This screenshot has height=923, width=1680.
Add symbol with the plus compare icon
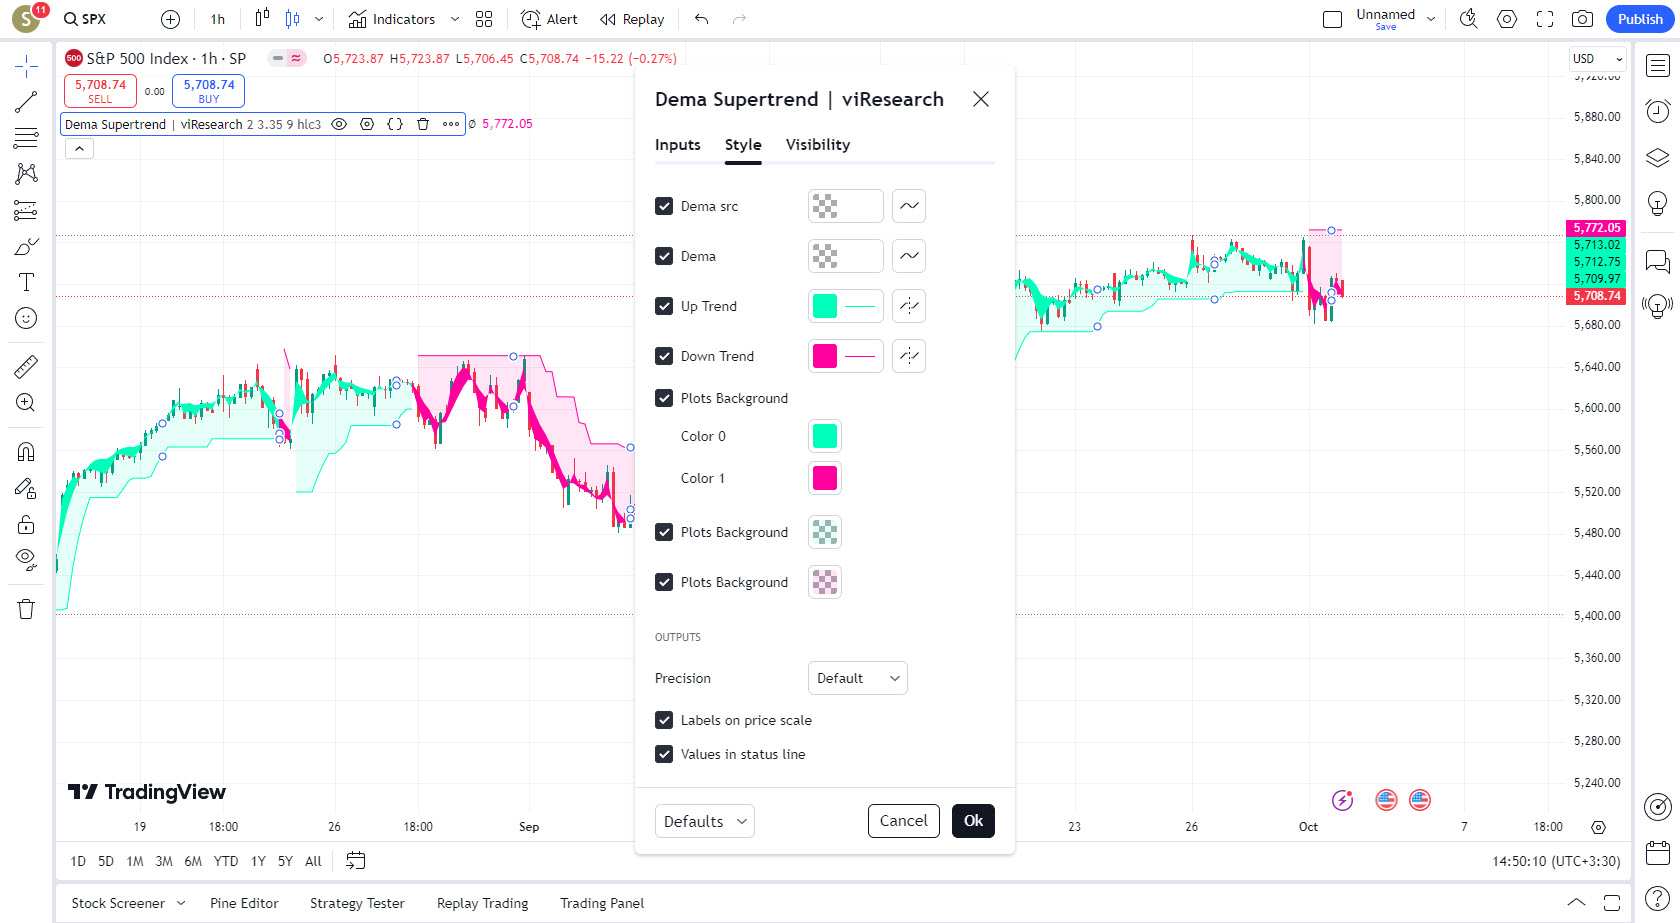(170, 19)
